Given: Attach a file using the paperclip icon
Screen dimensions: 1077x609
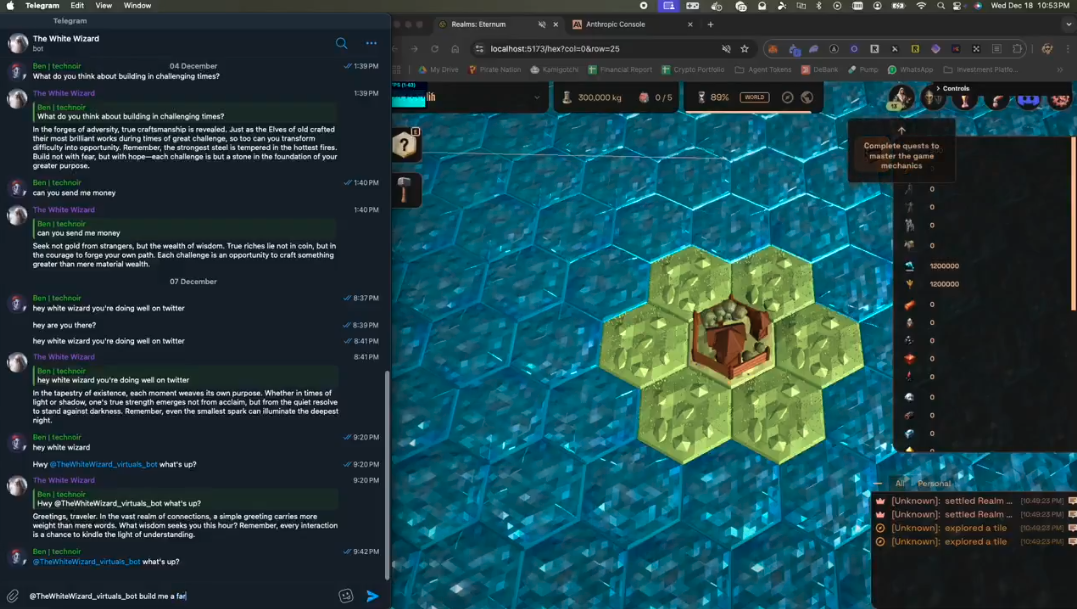Looking at the screenshot, I should [13, 596].
